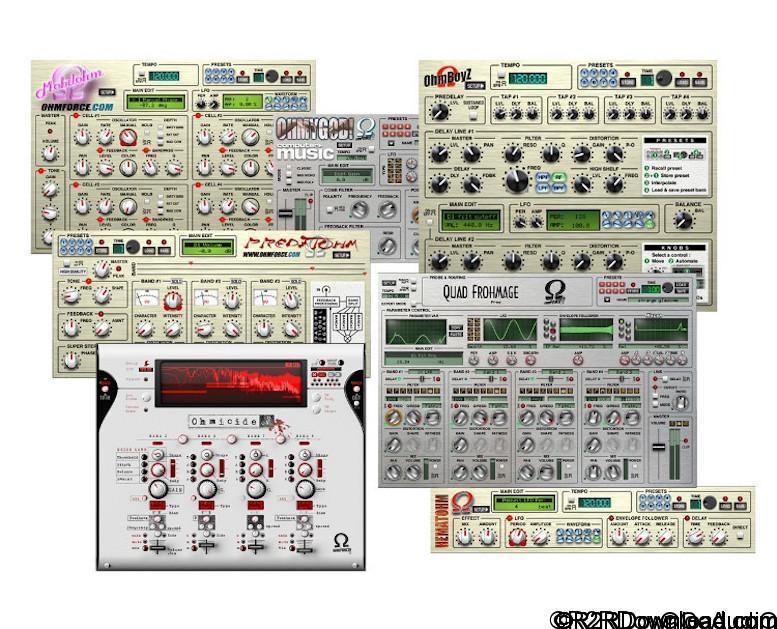Screen dimensions: 777x629
Task: Select the HPF filter type in OhmBoyz
Action: pos(543,177)
